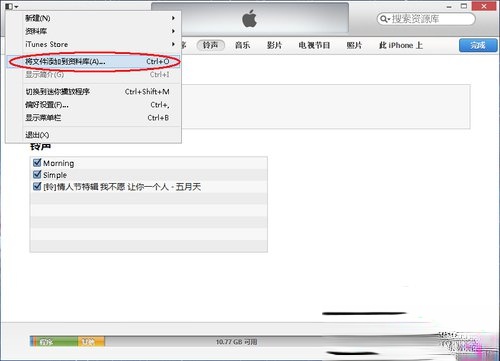Minimize the iTunes window
The height and width of the screenshot is (361, 500).
(x=449, y=6)
